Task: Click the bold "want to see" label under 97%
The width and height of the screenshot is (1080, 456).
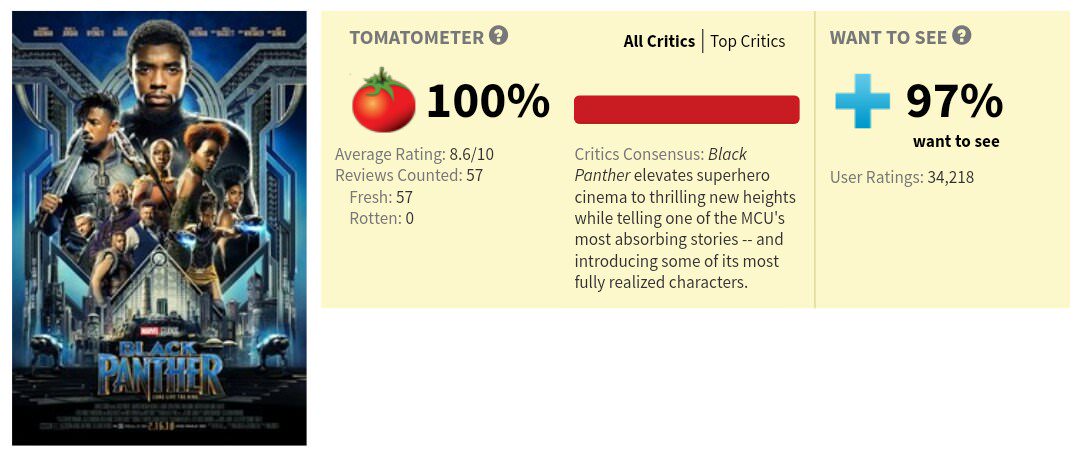Action: [956, 141]
